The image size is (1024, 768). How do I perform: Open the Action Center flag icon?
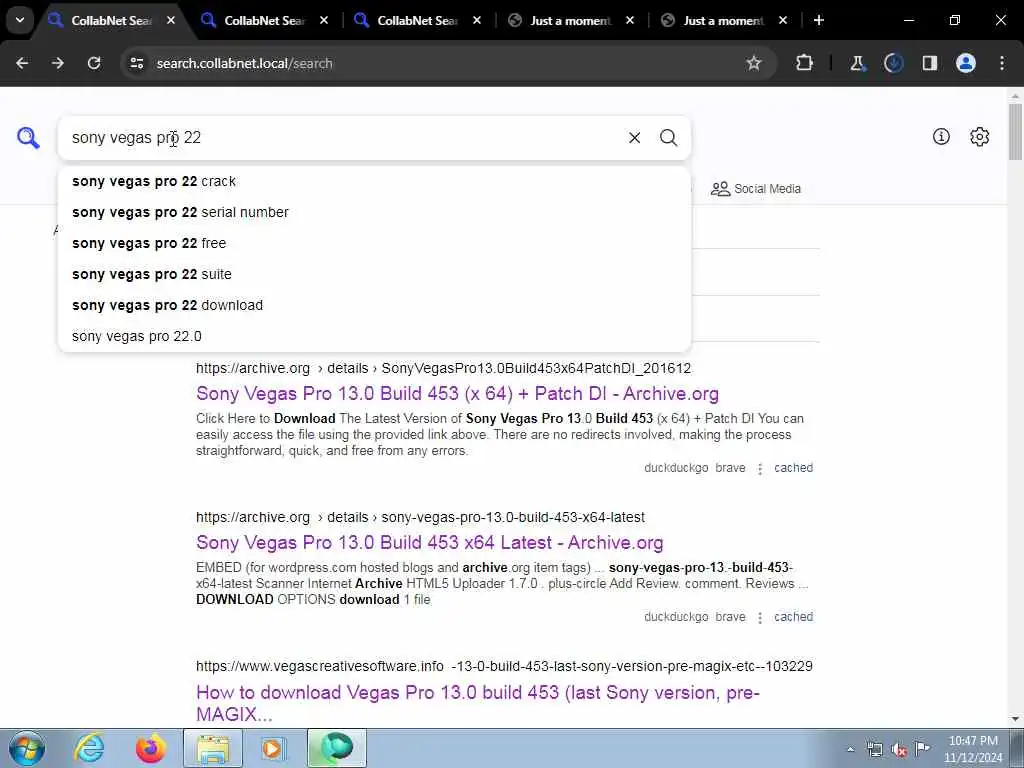click(x=922, y=749)
